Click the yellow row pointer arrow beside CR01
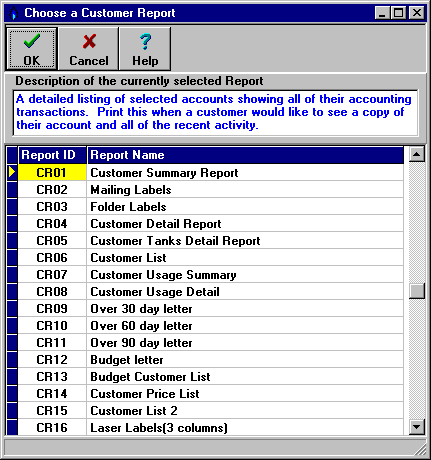 12,172
